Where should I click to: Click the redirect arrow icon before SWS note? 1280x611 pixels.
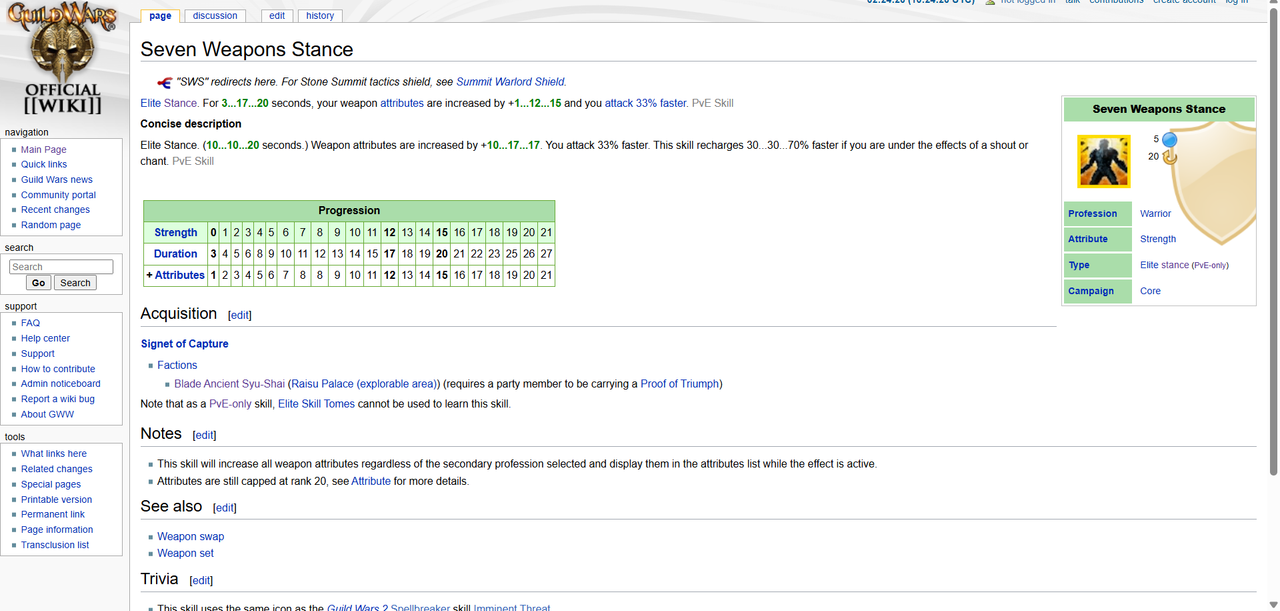click(165, 82)
